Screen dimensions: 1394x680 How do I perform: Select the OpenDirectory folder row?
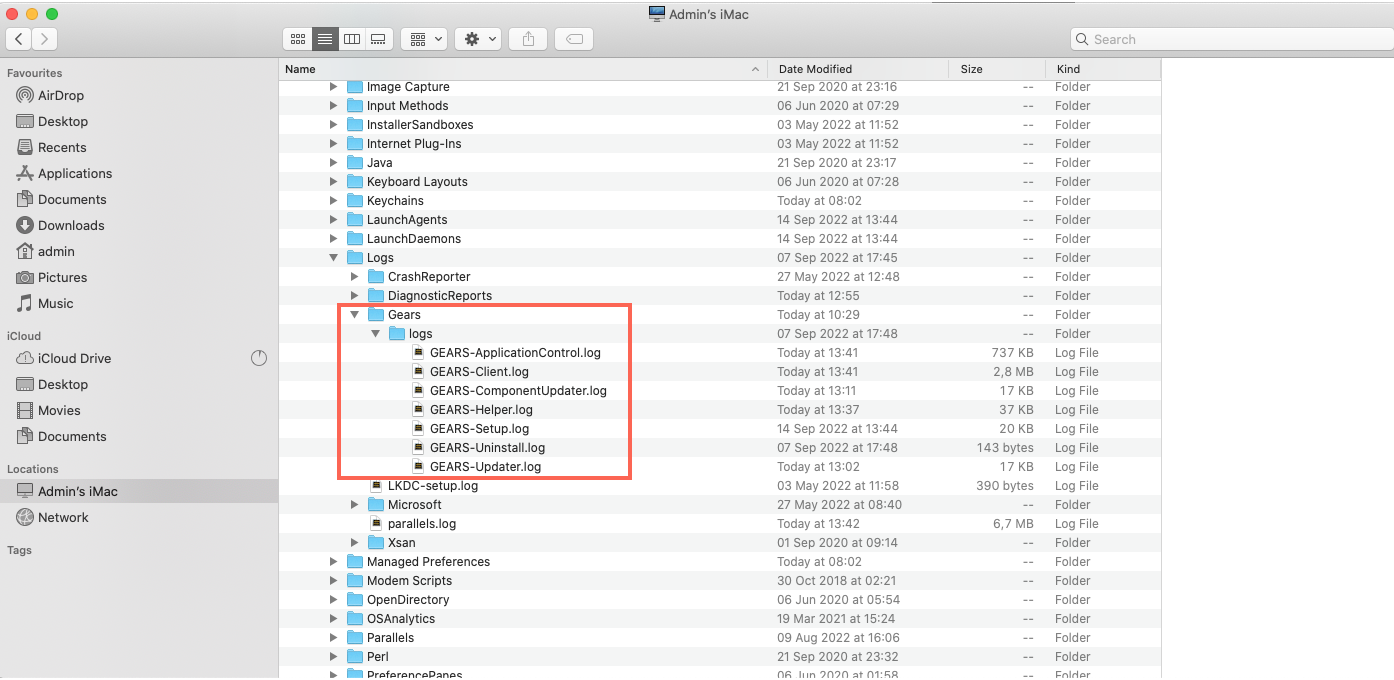click(720, 600)
